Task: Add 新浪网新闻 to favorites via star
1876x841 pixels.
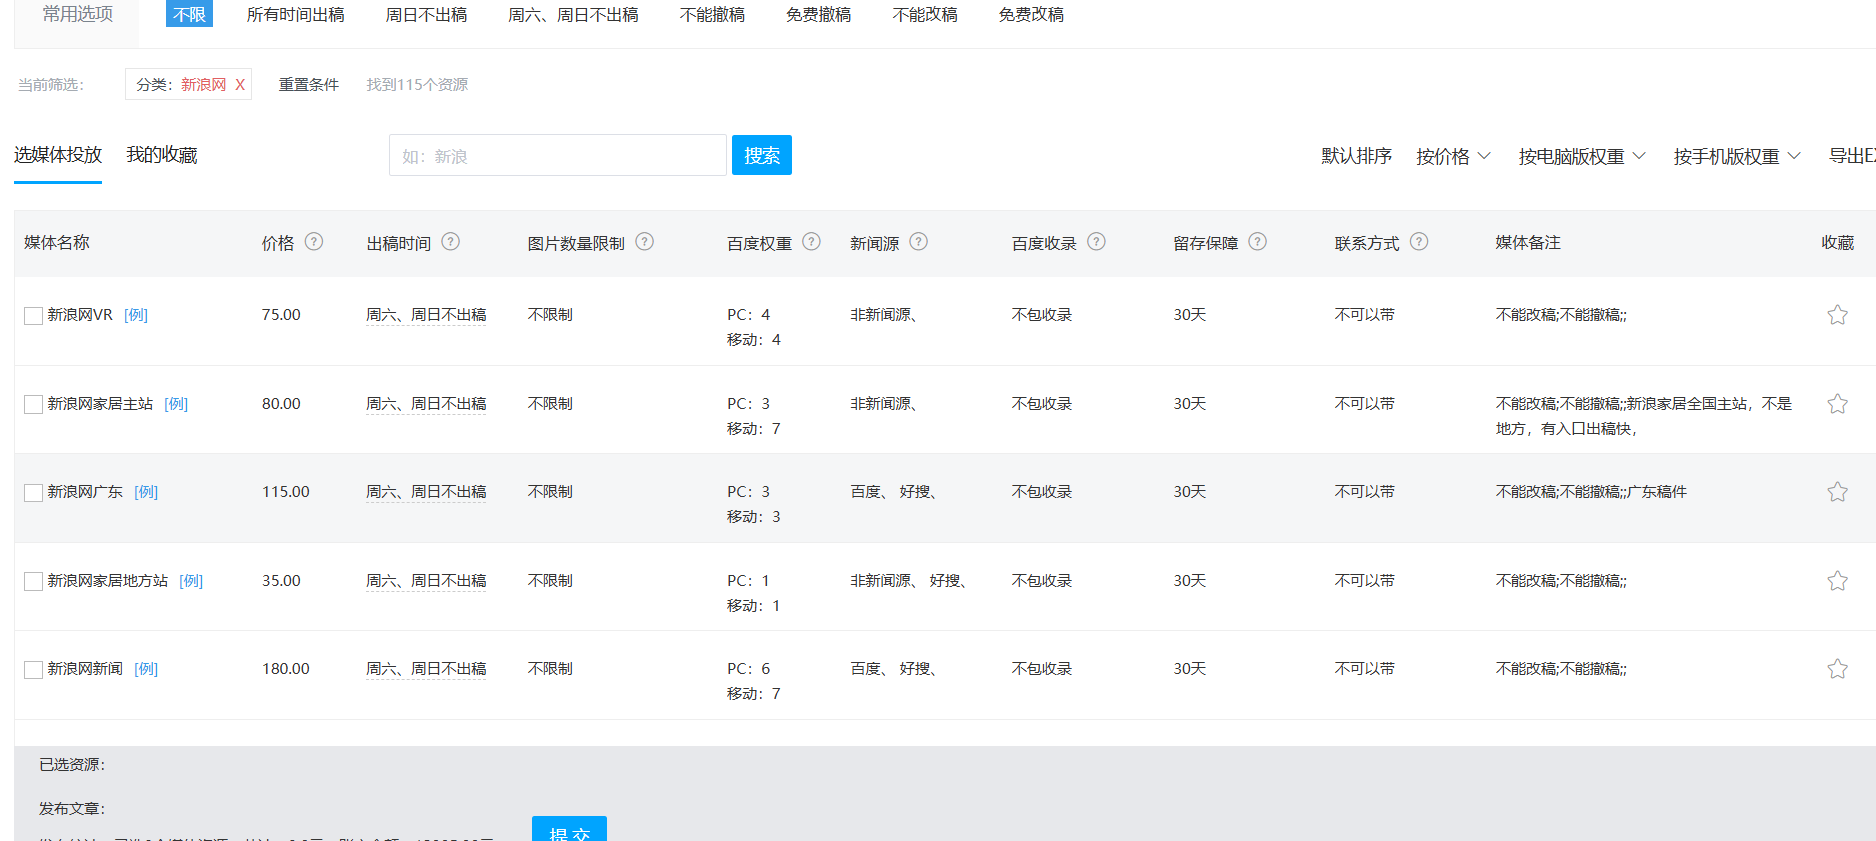Action: point(1837,669)
